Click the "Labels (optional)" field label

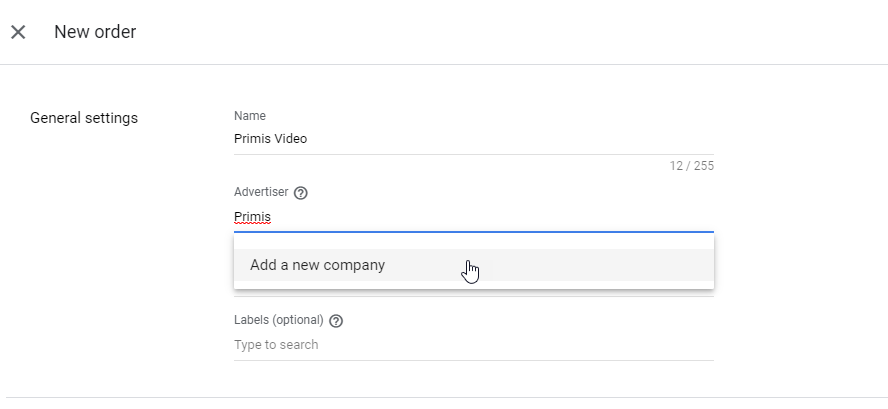pos(279,320)
